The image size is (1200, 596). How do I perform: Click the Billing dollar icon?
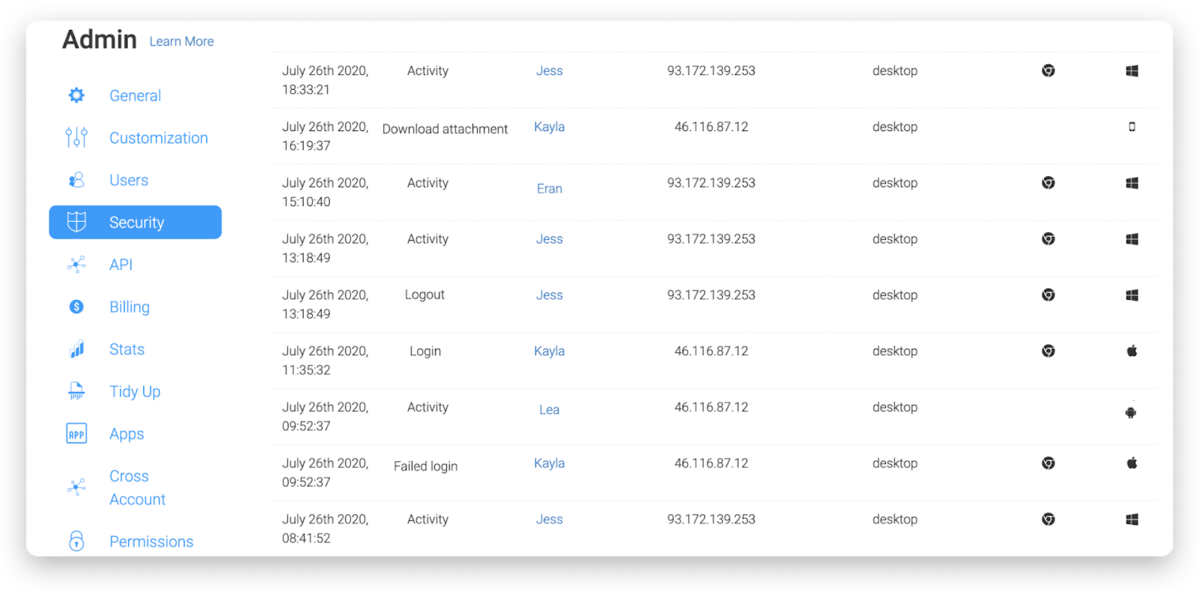tap(76, 307)
